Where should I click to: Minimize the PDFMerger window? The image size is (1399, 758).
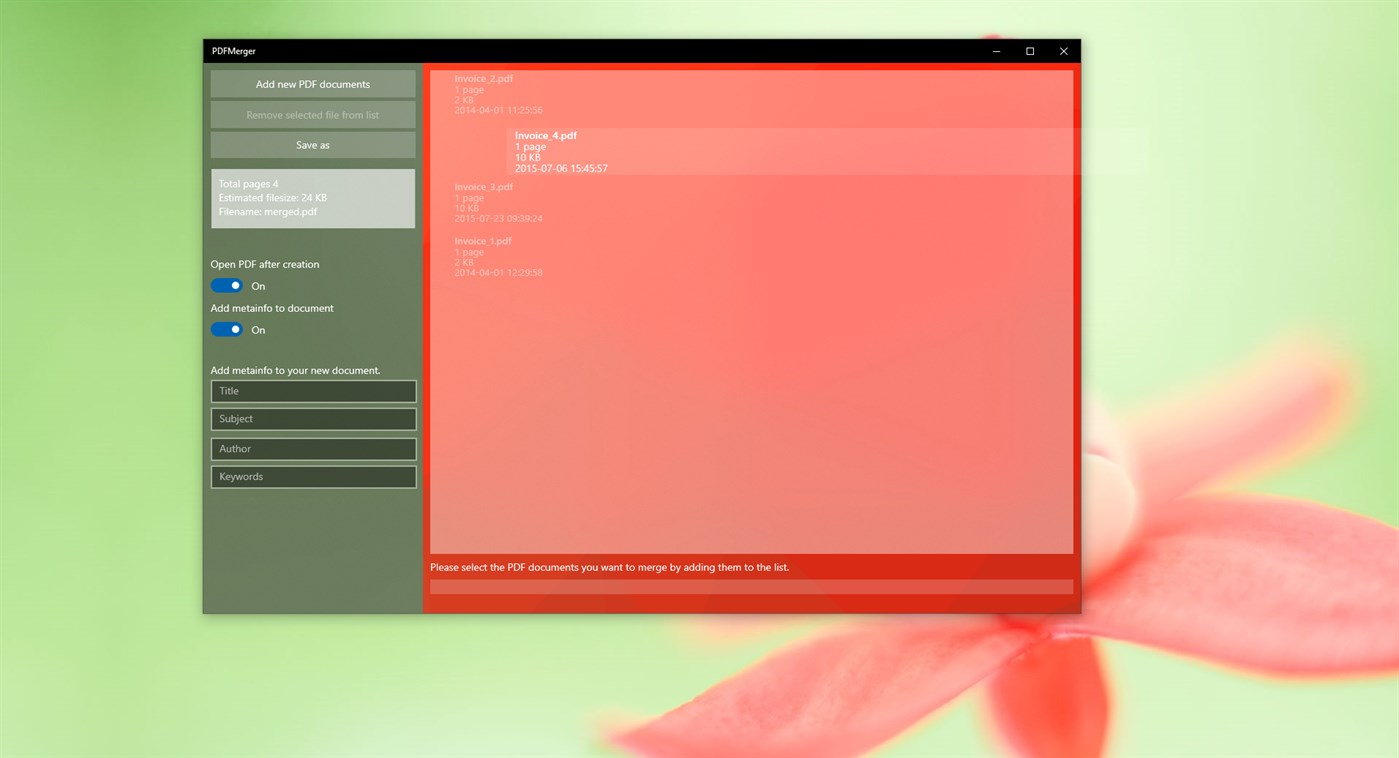997,51
